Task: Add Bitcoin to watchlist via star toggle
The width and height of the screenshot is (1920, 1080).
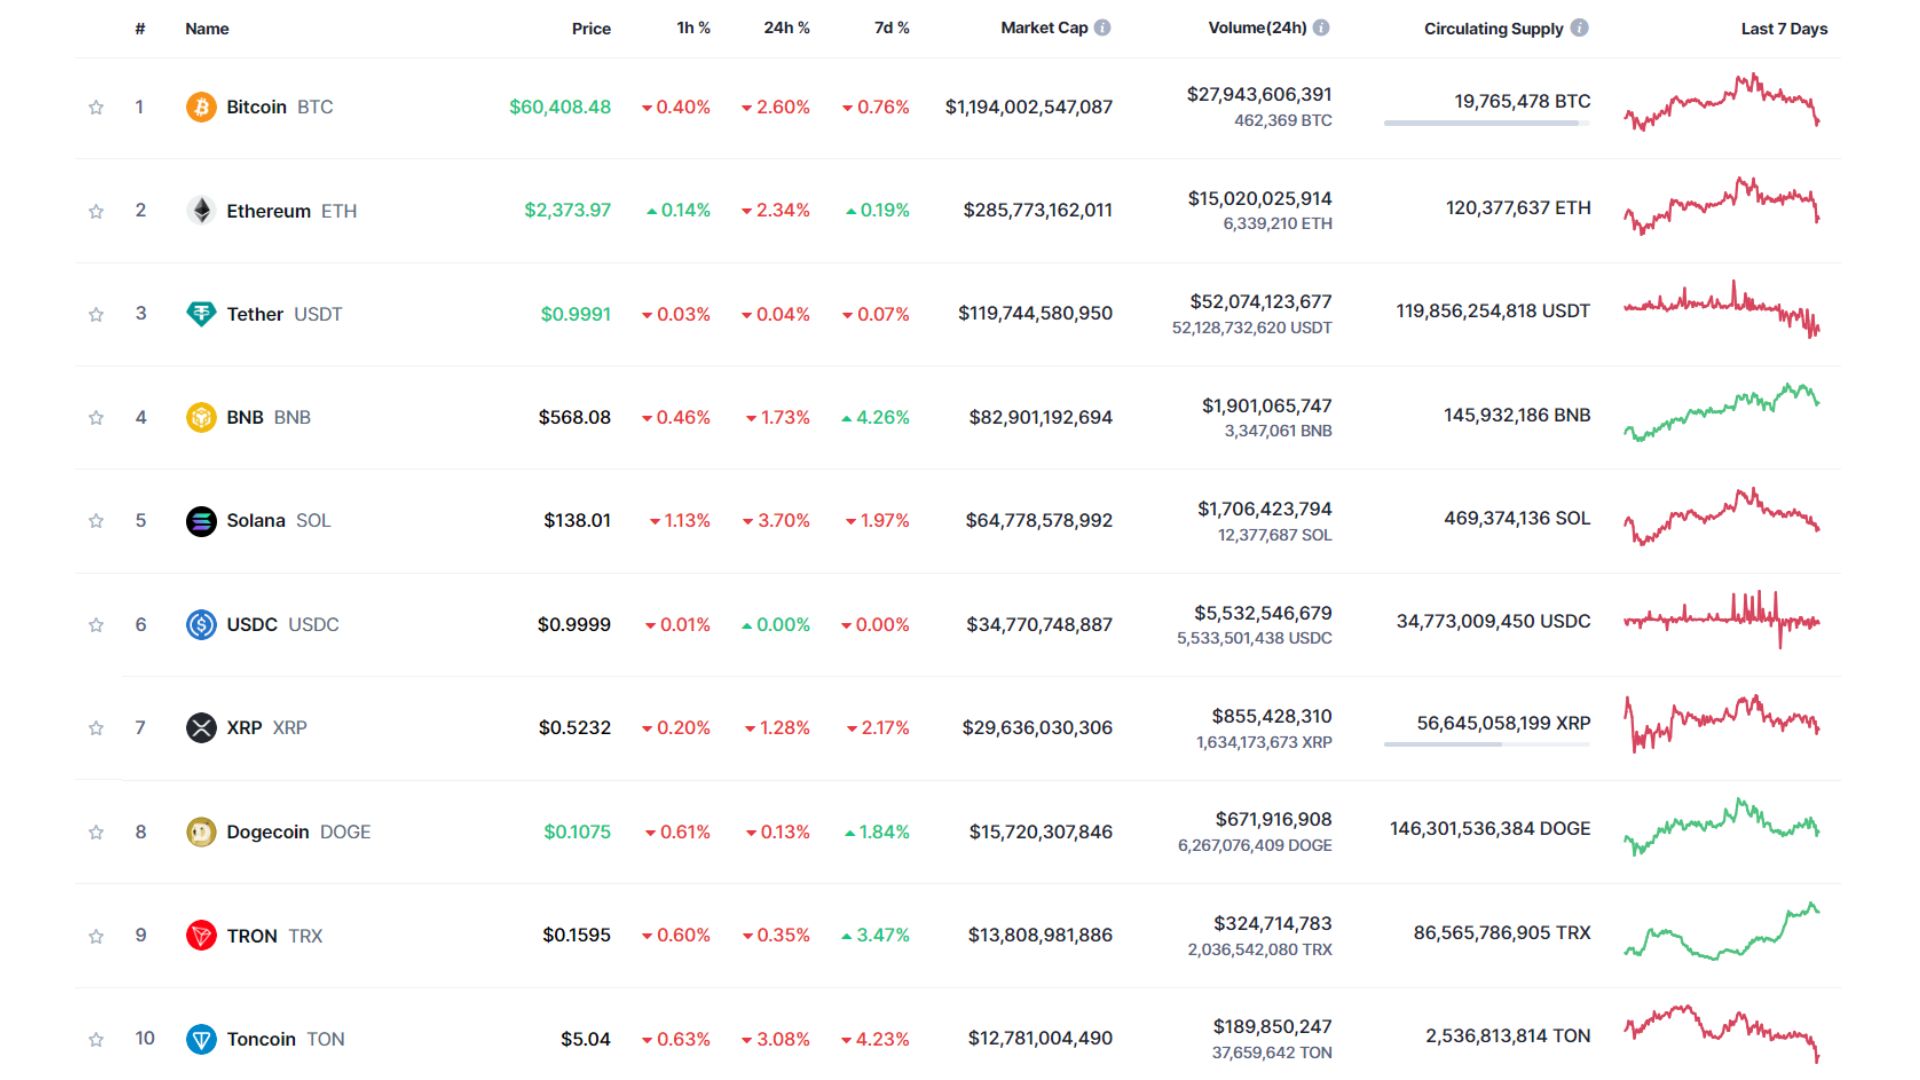Action: [96, 106]
